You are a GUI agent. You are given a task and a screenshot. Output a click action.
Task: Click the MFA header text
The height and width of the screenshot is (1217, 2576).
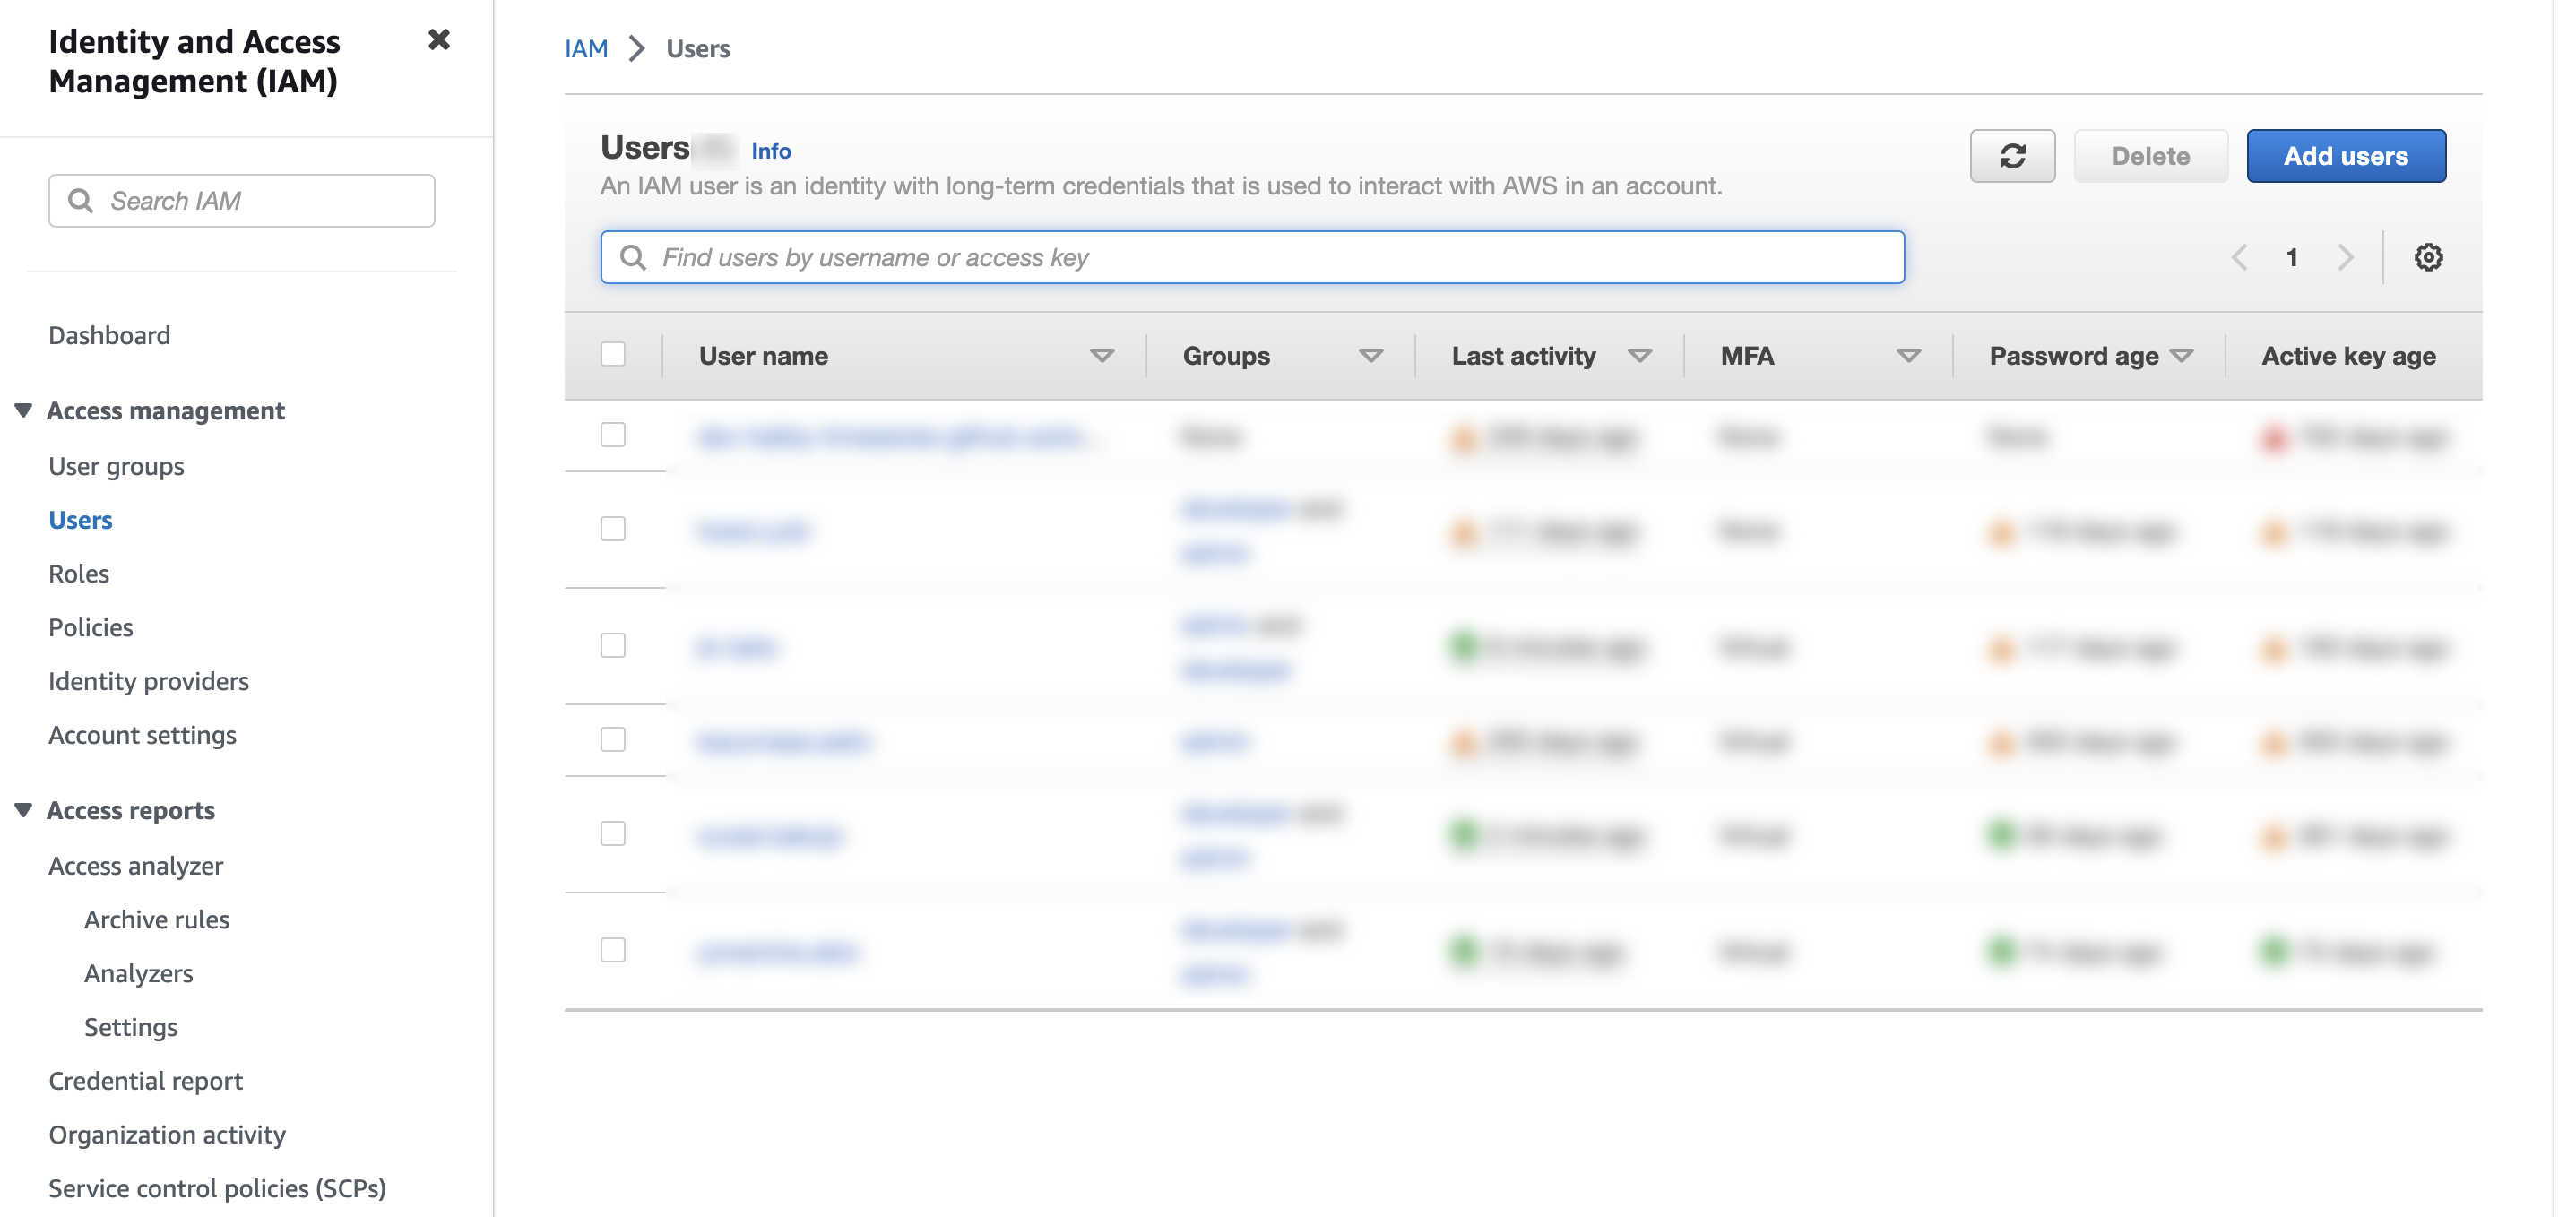1747,356
